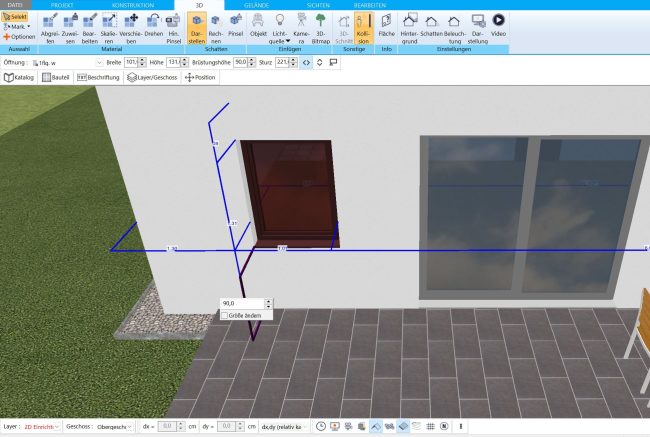650x437 pixels.
Task: Select the shadow Pinsel tool
Action: pos(235,25)
